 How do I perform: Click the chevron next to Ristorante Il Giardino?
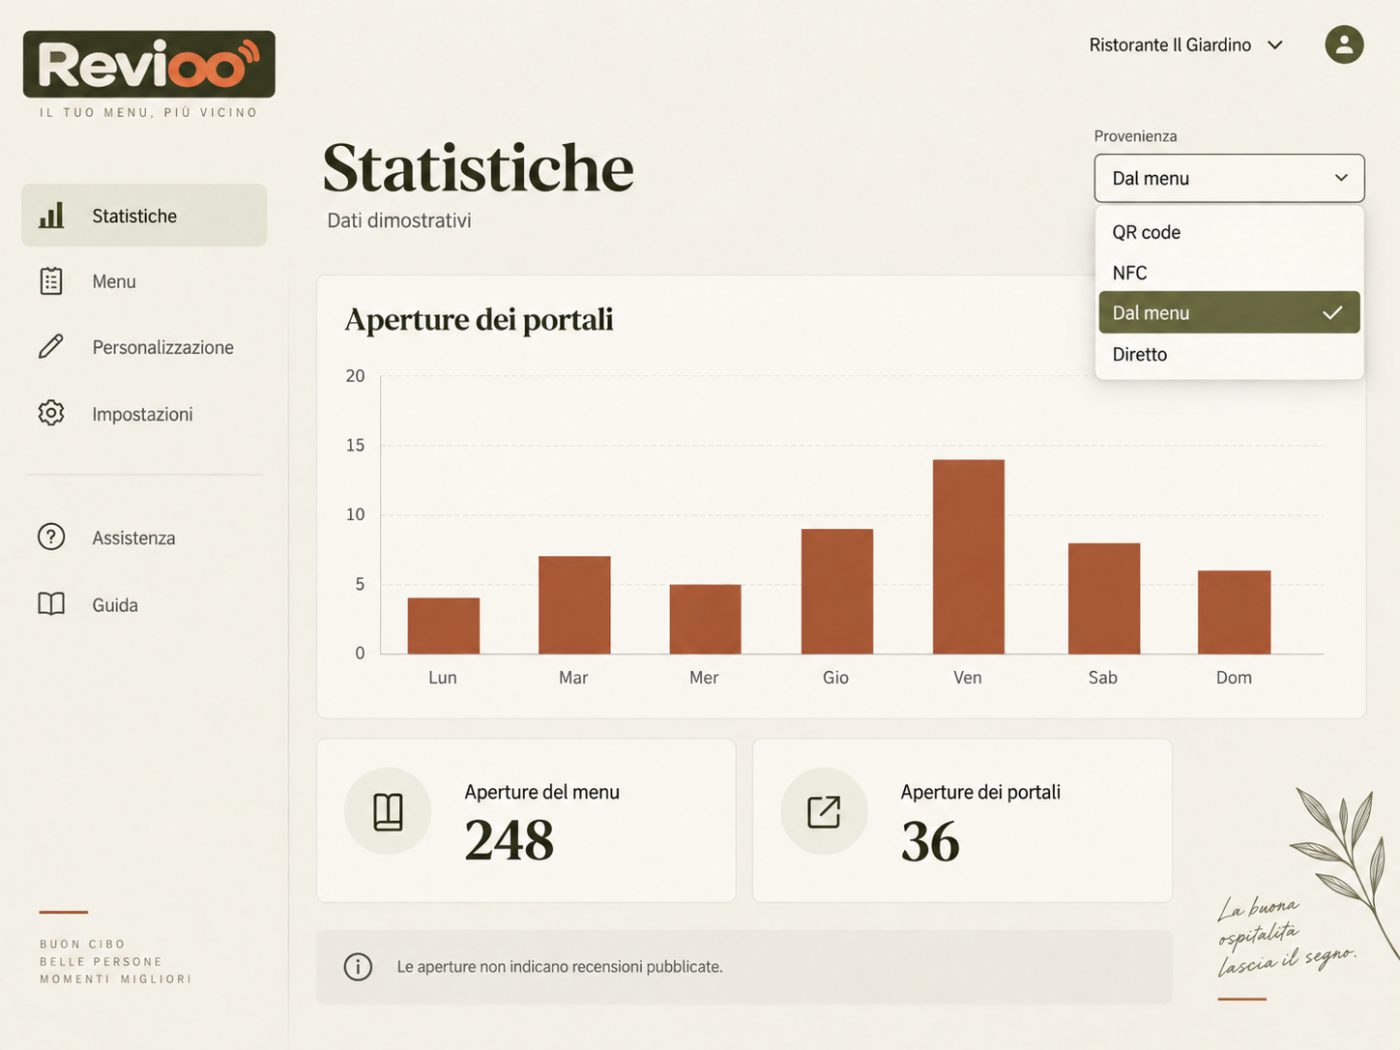pyautogui.click(x=1275, y=45)
